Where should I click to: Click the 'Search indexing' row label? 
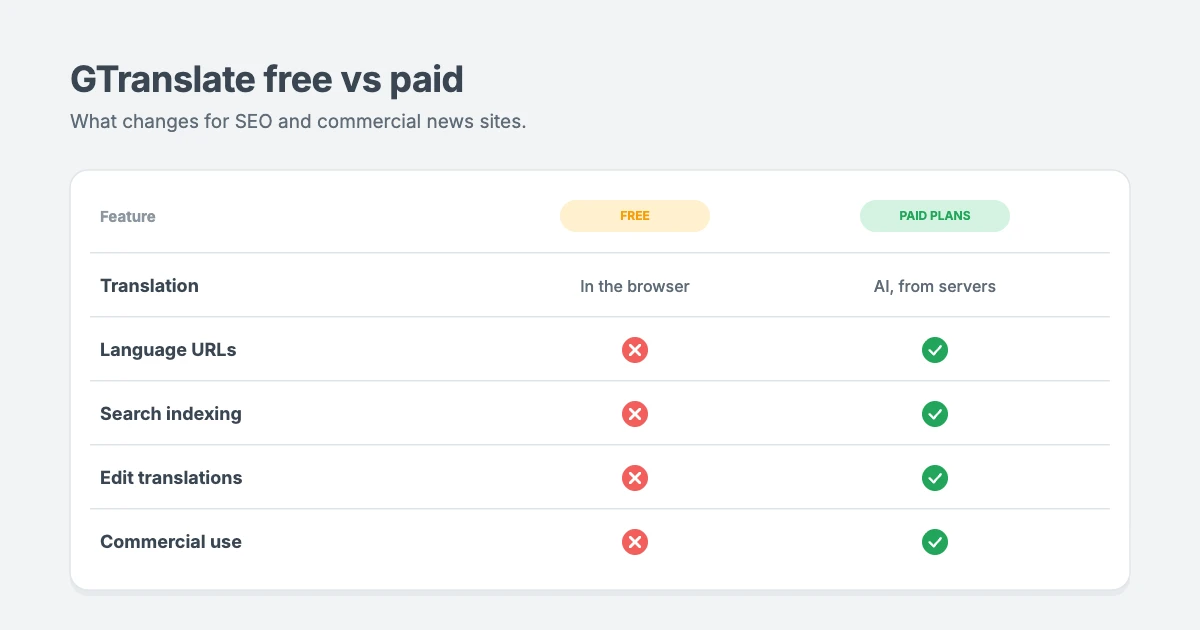171,414
